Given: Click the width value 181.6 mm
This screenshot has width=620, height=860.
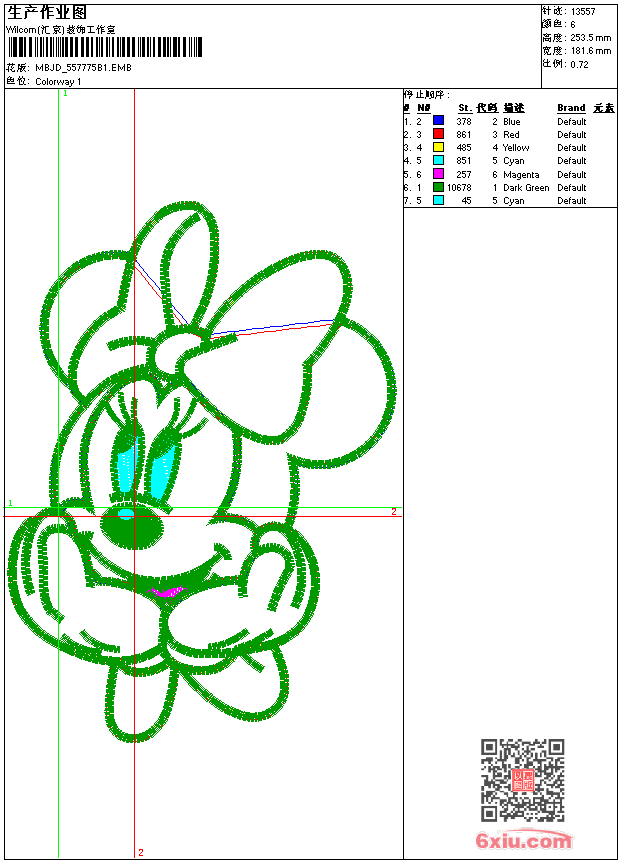Looking at the screenshot, I should 590,51.
